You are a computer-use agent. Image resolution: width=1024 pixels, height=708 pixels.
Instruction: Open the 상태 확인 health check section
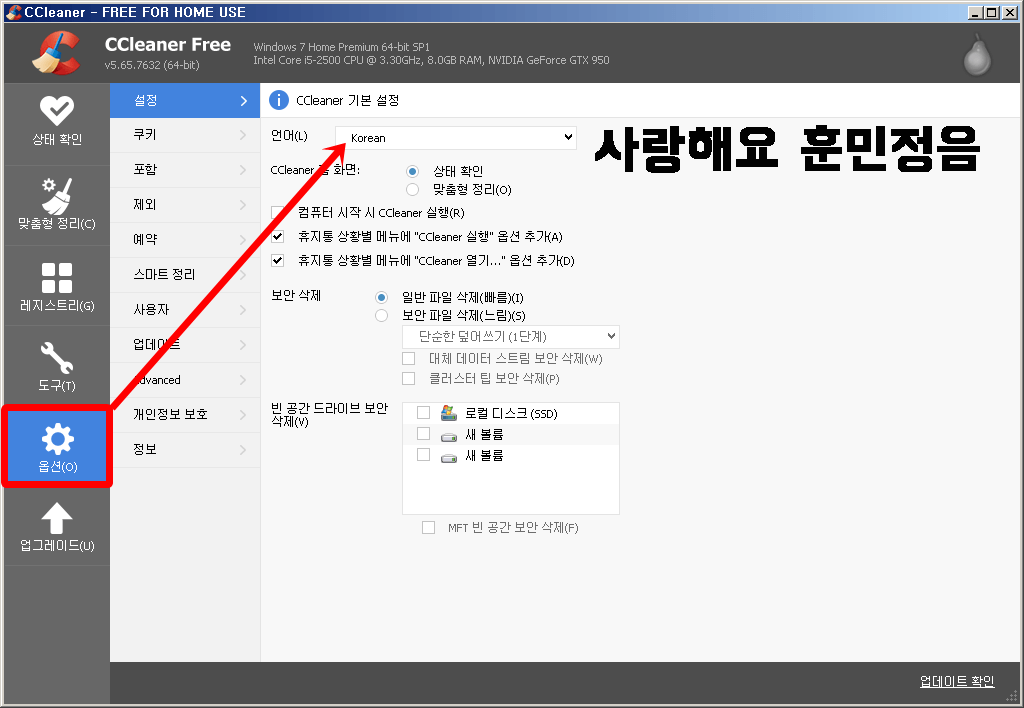tap(57, 123)
